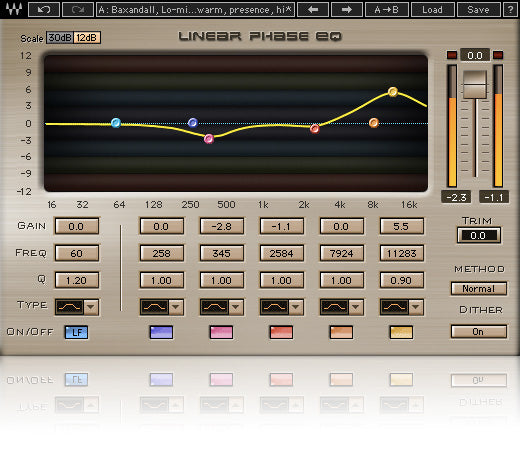Image resolution: width=520 pixels, height=450 pixels.
Task: Reset the right clip indicator light
Action: coord(498,55)
